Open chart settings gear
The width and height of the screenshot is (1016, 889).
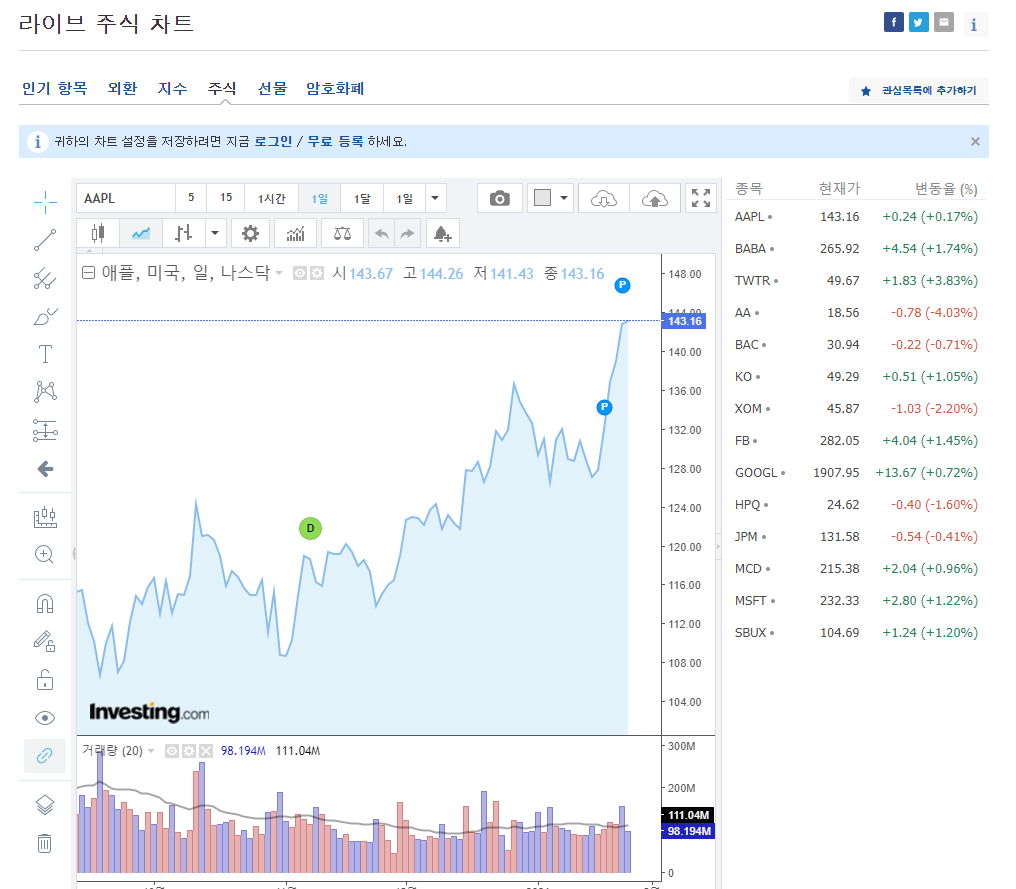pos(250,233)
